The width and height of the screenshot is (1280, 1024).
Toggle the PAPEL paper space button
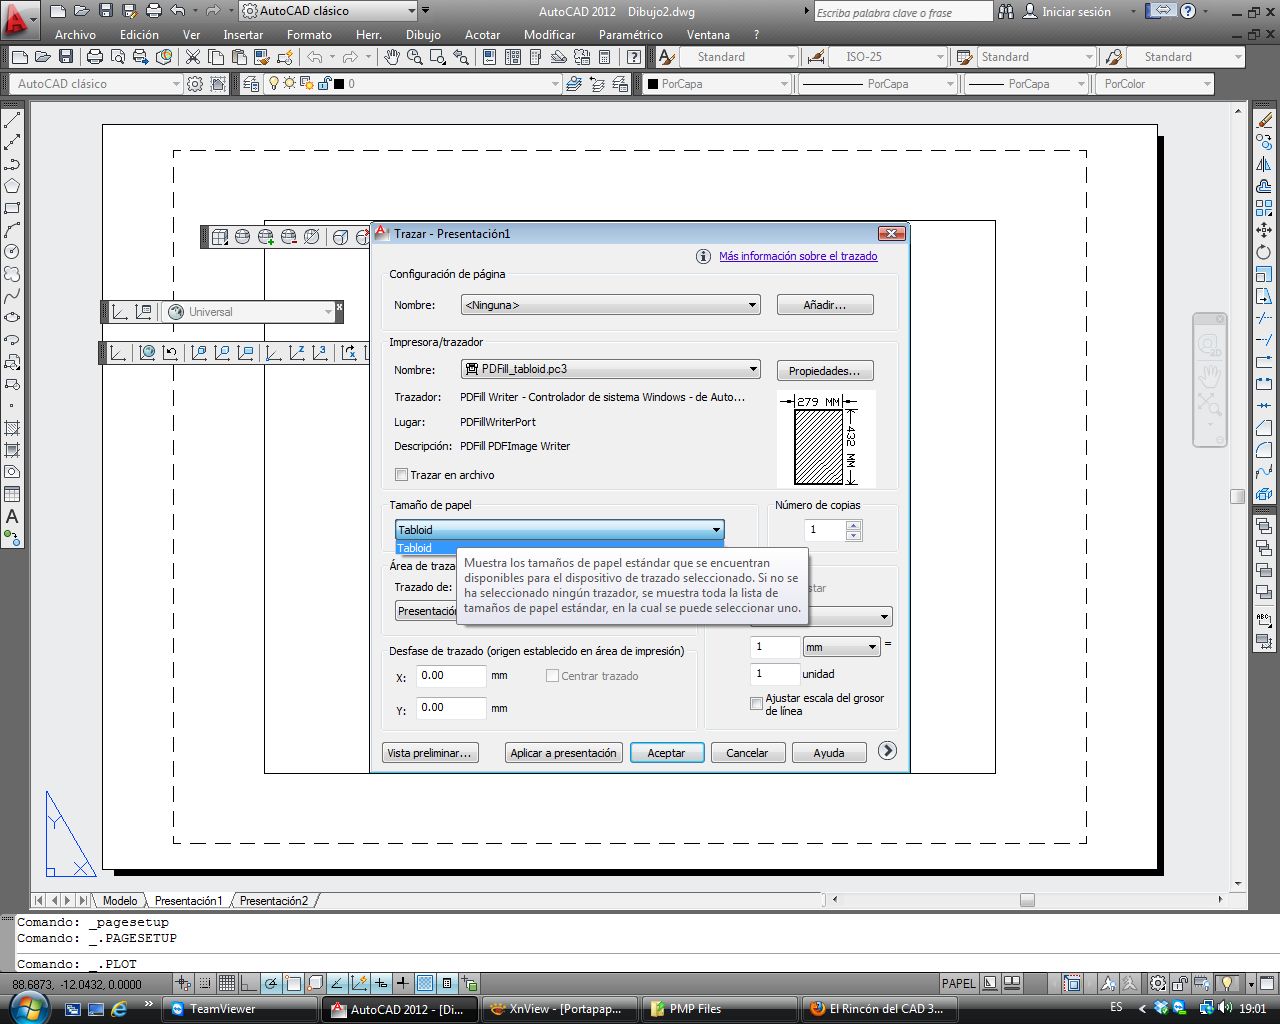958,983
